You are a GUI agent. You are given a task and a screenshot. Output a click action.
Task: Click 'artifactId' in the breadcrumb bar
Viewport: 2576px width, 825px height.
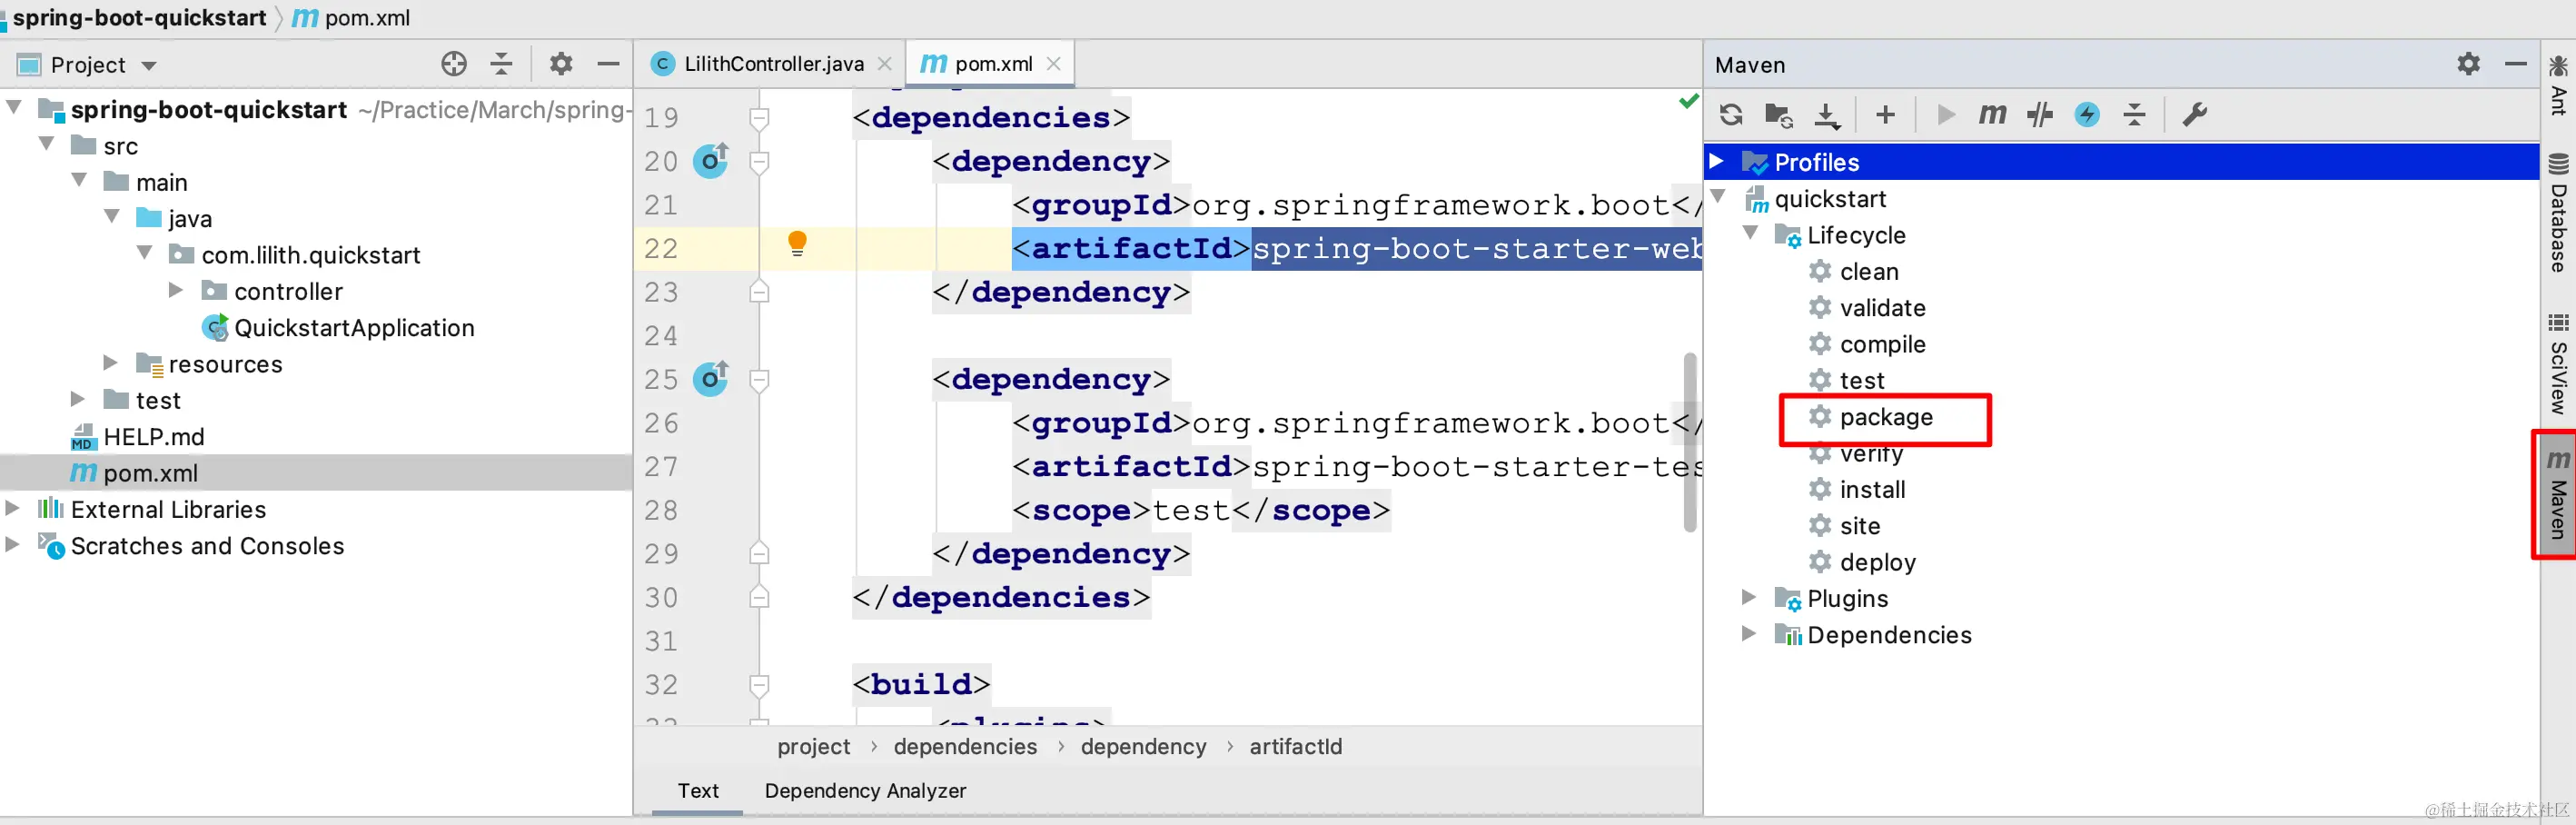point(1295,747)
